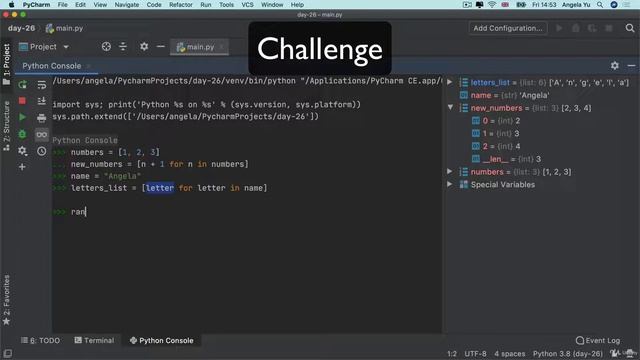Toggle show variables glasses icon
This screenshot has width=640, height=360.
[42, 134]
